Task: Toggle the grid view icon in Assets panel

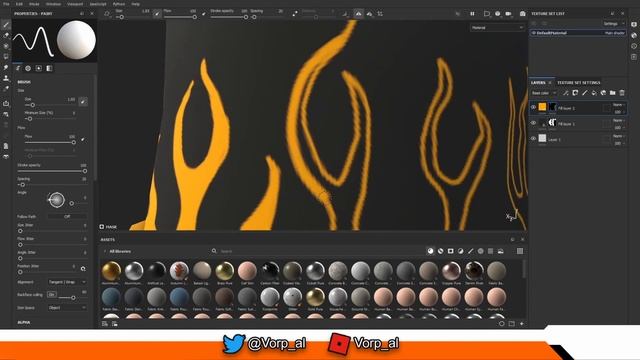Action: coord(520,251)
